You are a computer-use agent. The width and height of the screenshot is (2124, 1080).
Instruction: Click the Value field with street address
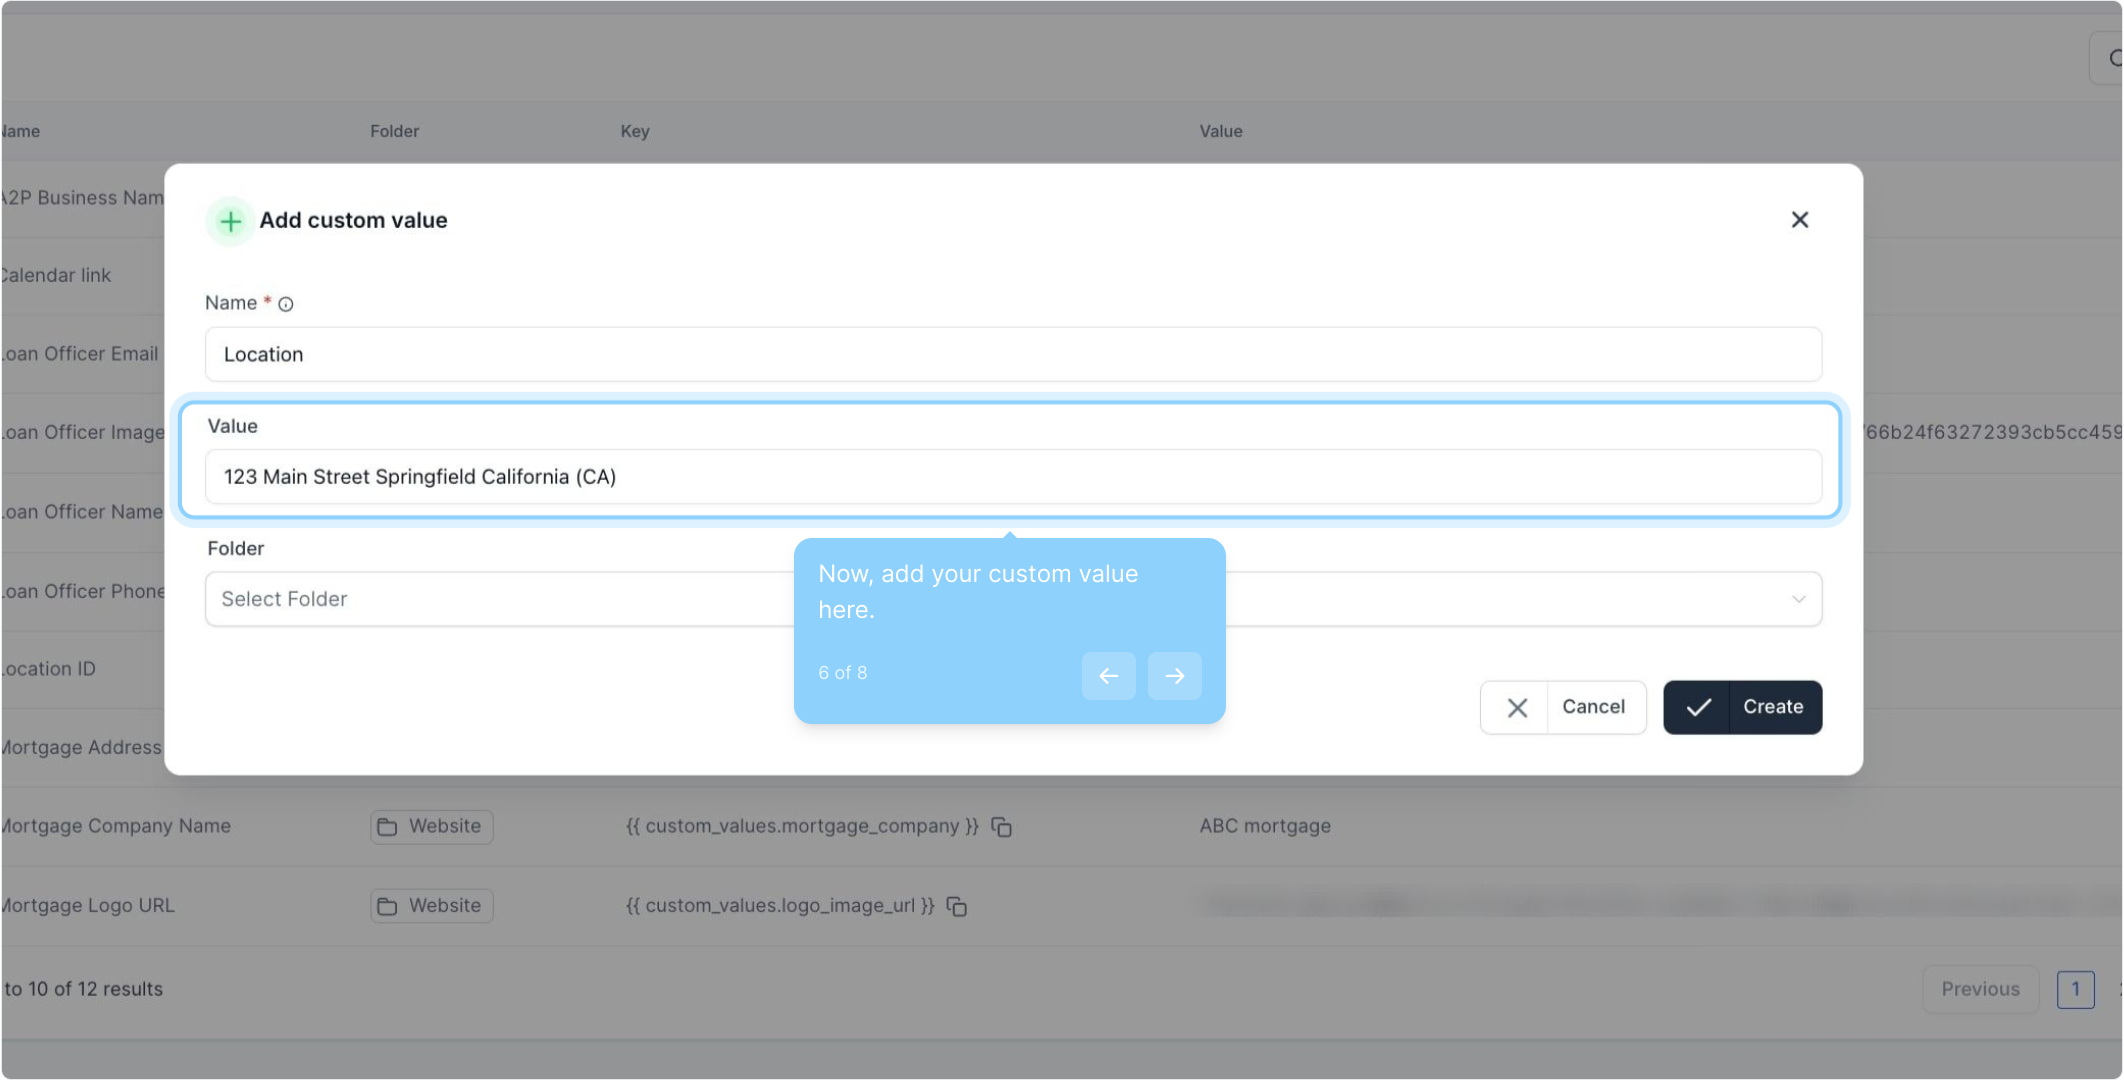coord(1012,477)
